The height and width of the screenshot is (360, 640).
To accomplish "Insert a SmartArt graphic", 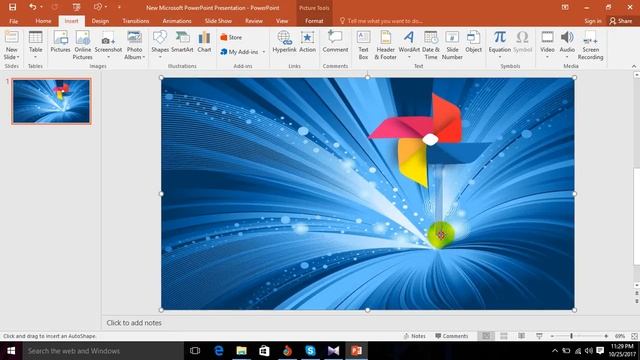I will coord(182,42).
